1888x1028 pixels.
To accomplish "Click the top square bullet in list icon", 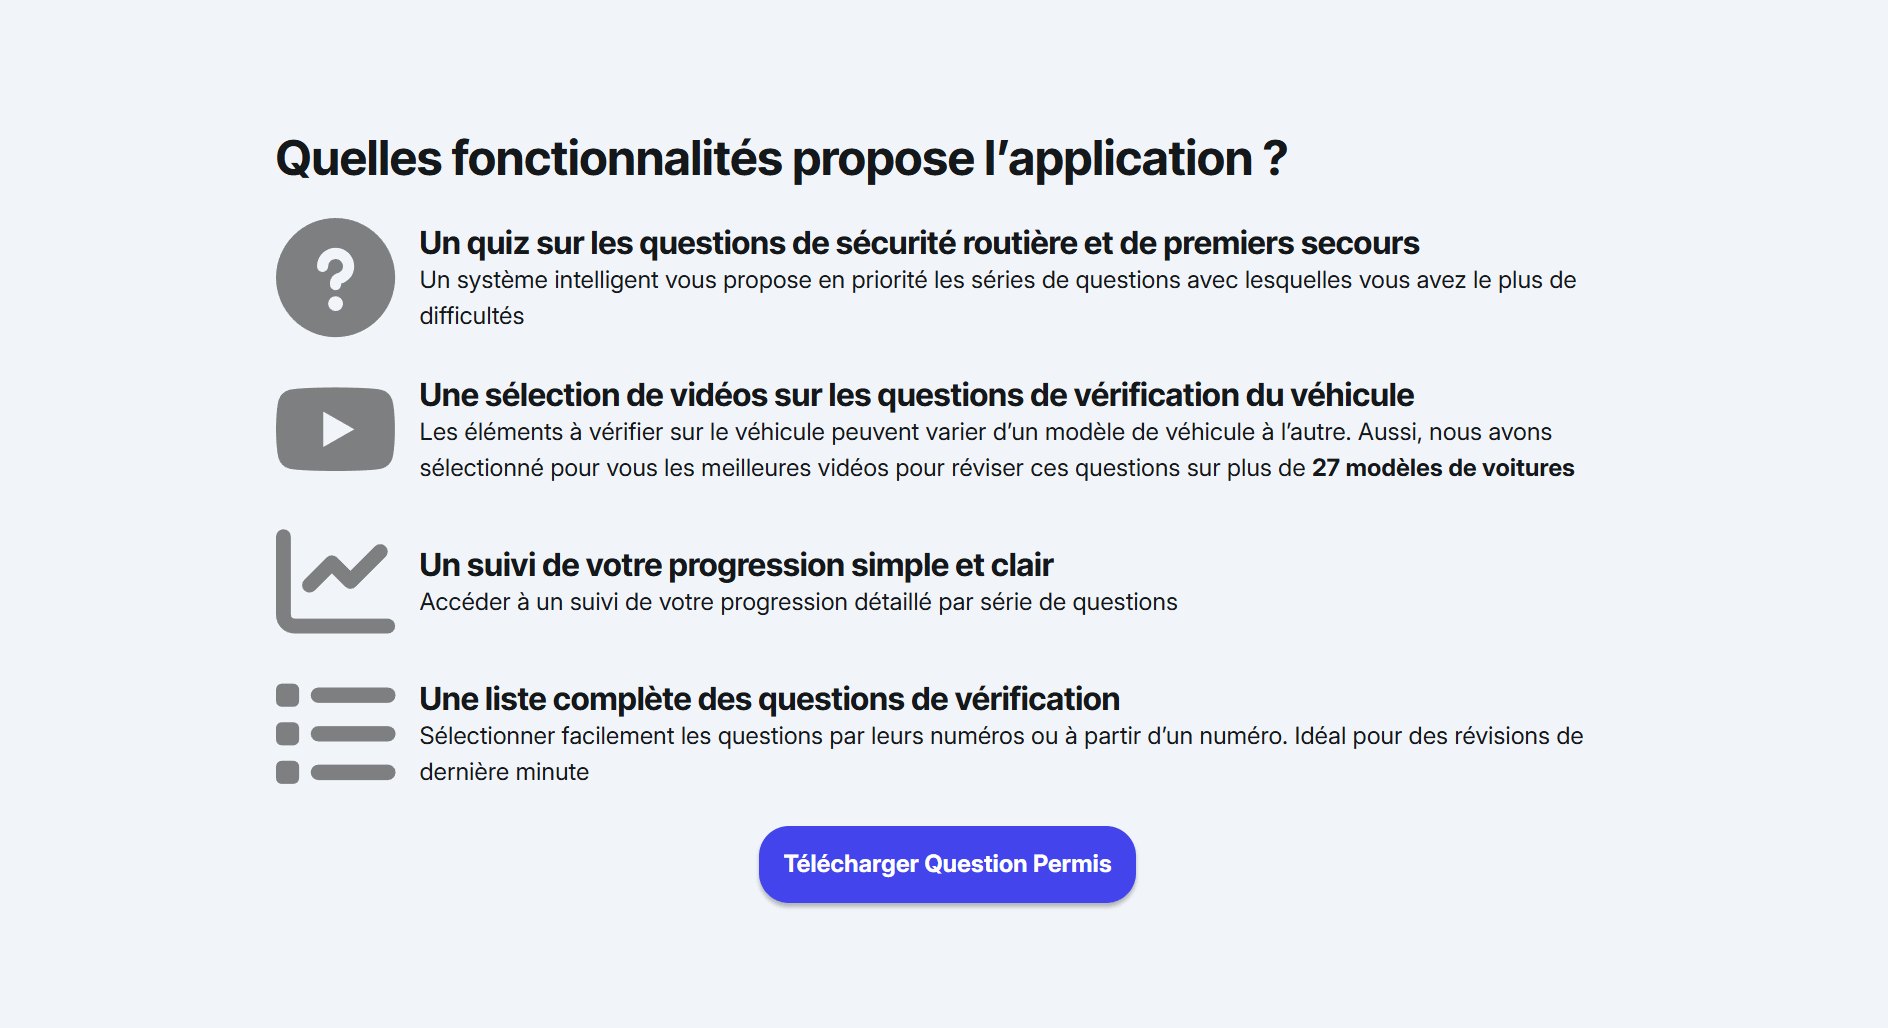I will pos(288,695).
